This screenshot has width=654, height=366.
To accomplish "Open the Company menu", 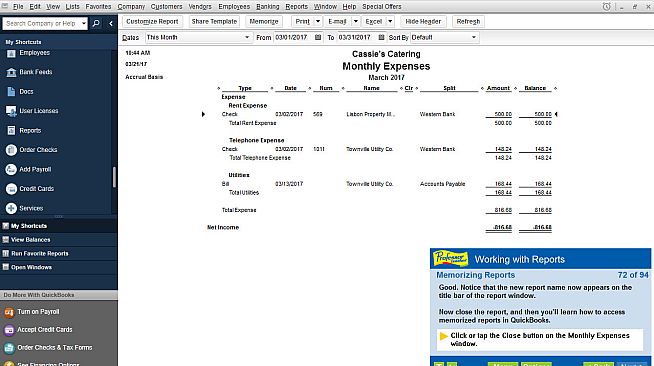I will click(x=131, y=7).
